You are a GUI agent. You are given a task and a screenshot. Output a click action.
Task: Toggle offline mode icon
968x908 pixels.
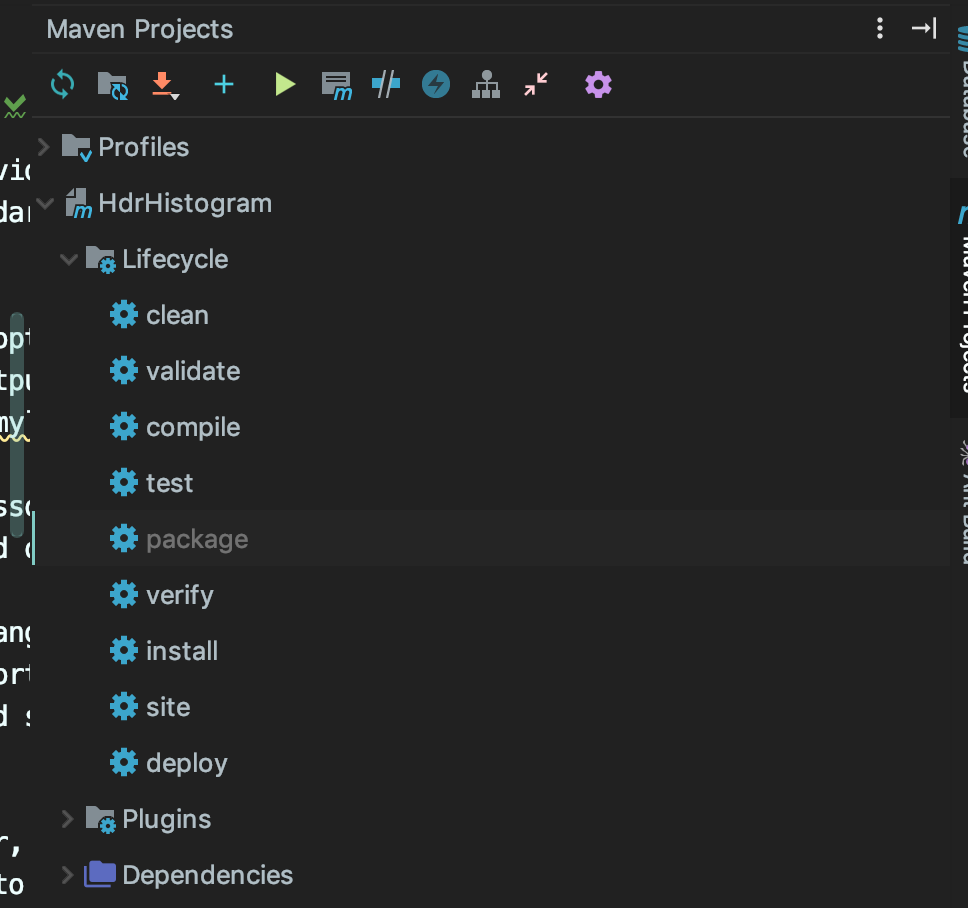tap(386, 85)
